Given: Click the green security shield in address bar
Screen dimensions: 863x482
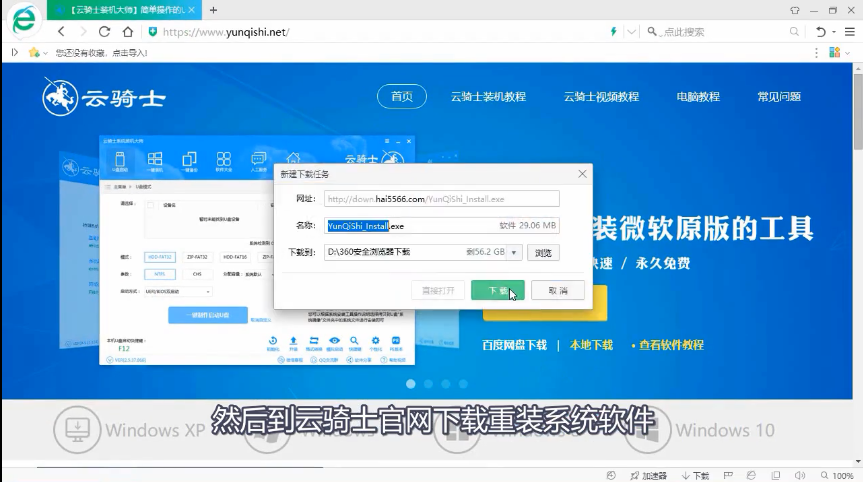Looking at the screenshot, I should click(152, 32).
